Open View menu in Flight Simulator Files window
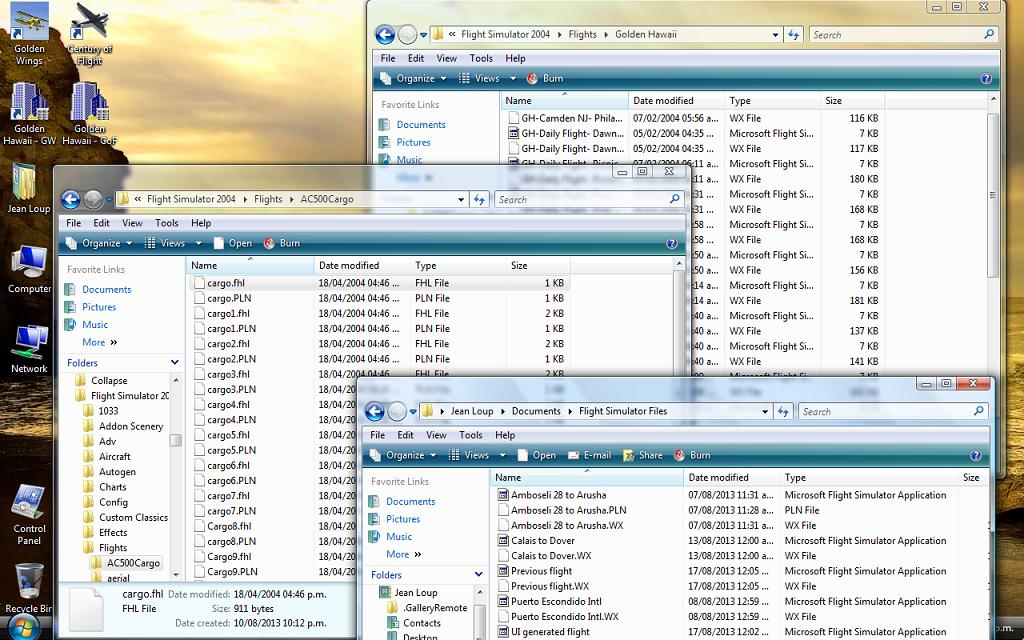Image resolution: width=1024 pixels, height=640 pixels. pos(436,435)
